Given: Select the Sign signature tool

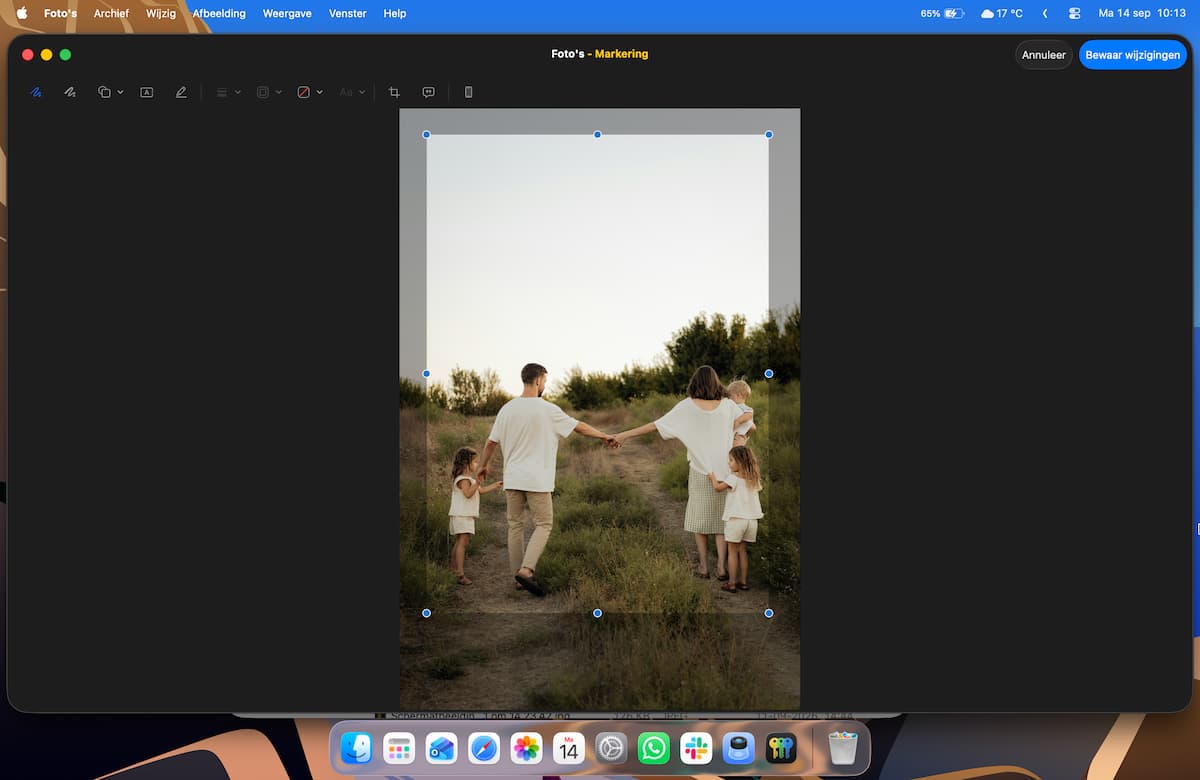Looking at the screenshot, I should click(x=181, y=92).
